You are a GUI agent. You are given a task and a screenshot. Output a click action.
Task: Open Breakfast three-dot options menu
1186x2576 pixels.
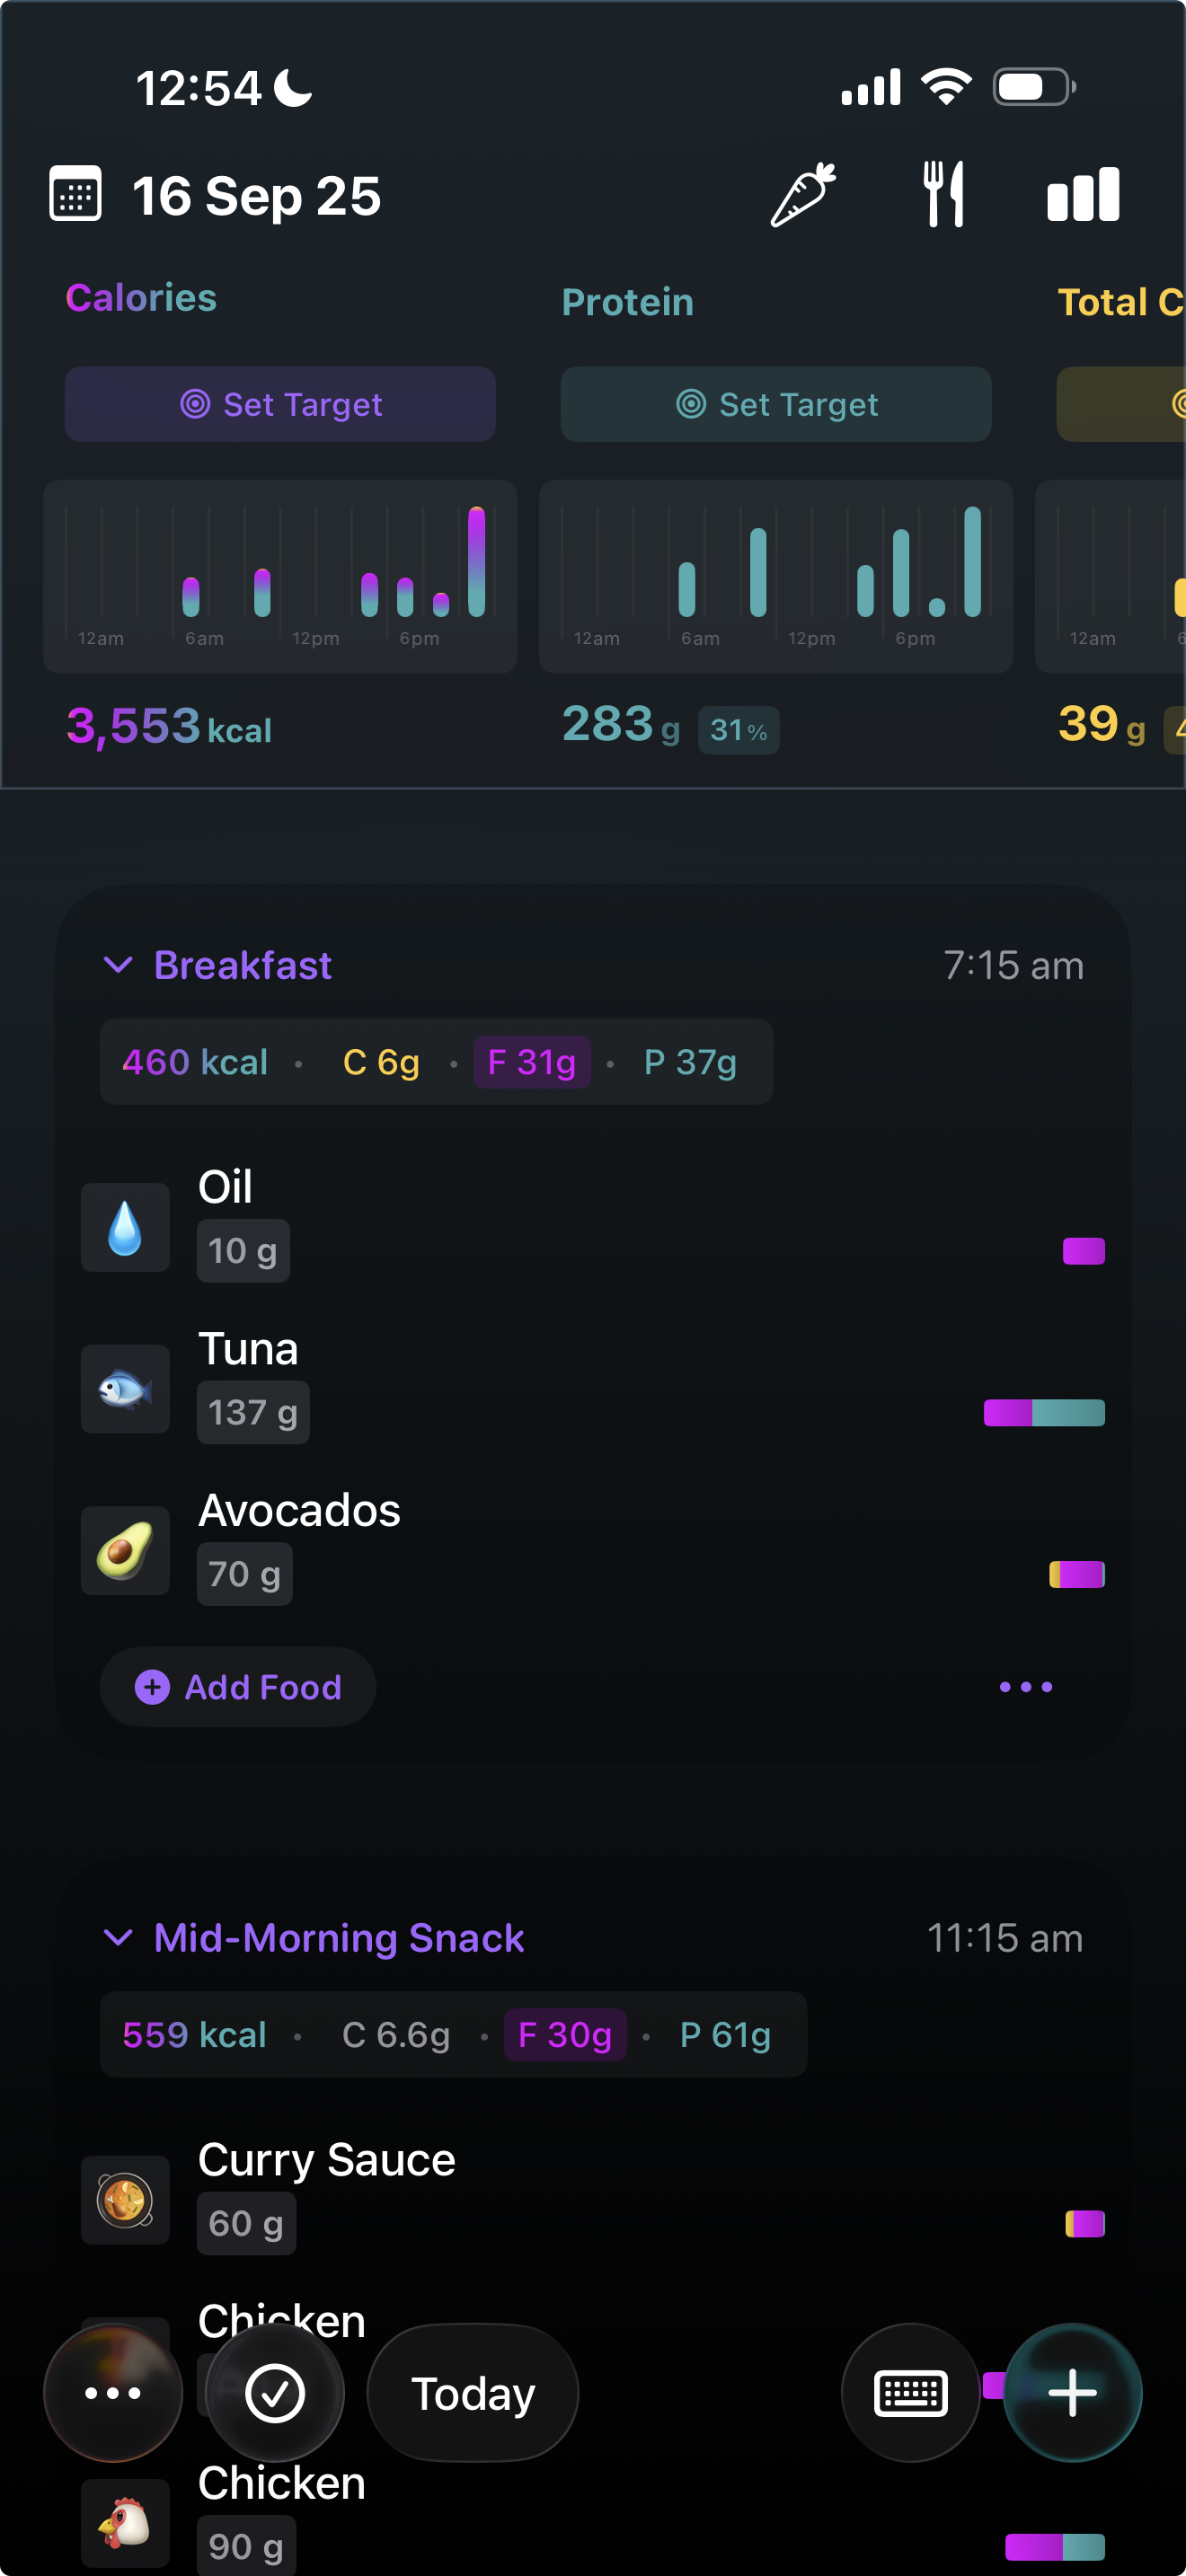pyautogui.click(x=1025, y=1687)
